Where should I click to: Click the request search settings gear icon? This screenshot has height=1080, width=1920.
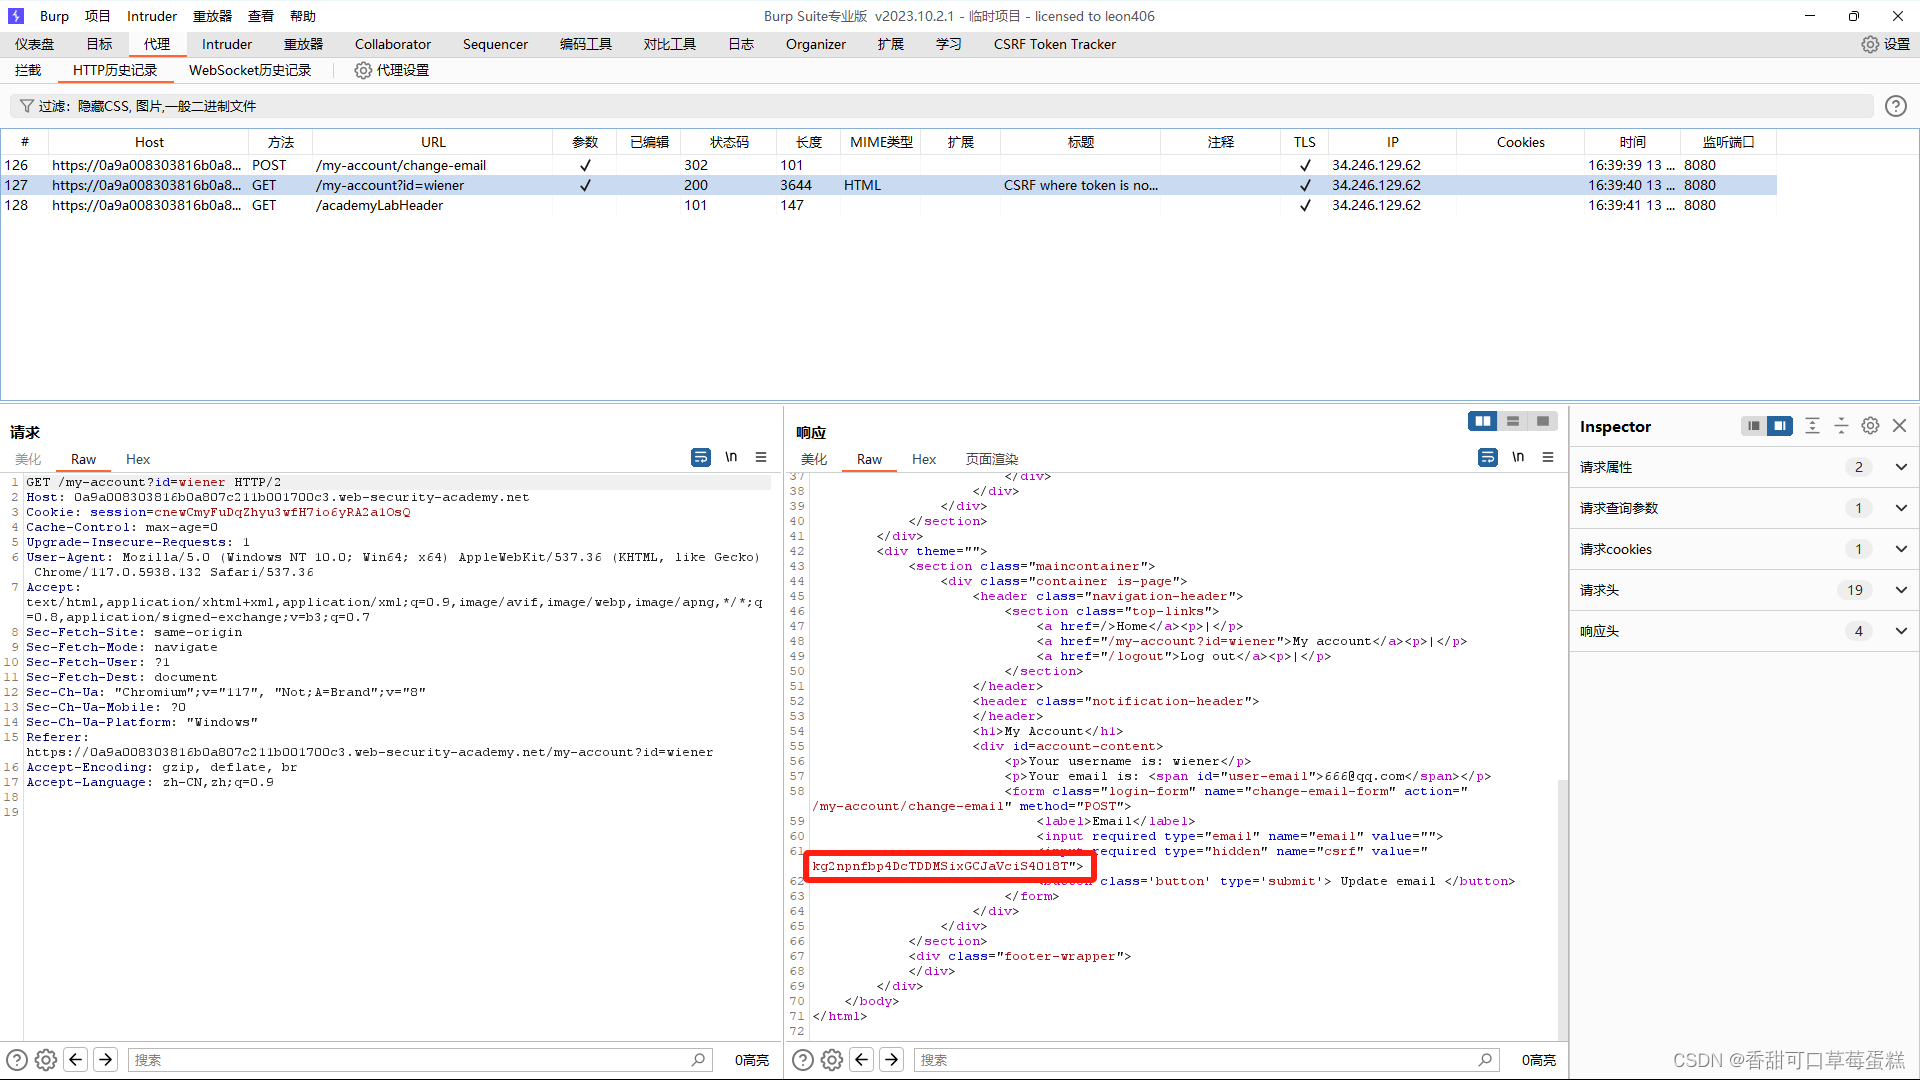click(46, 1060)
